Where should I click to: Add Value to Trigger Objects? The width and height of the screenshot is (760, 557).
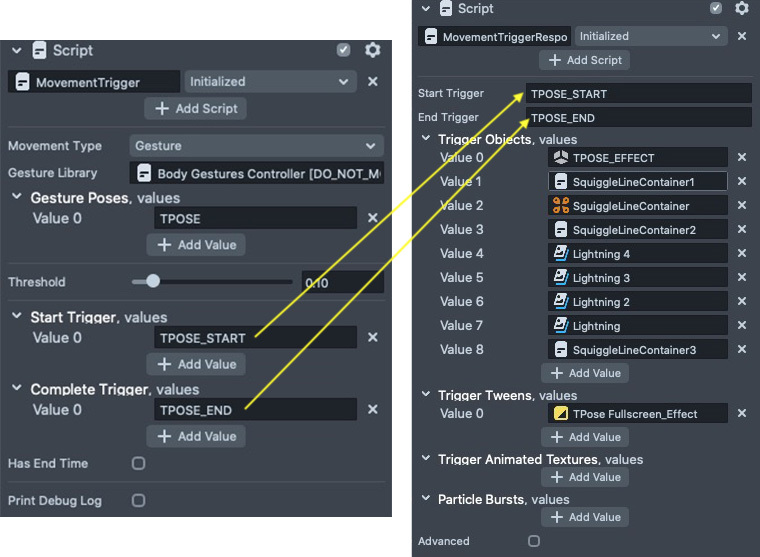point(585,373)
